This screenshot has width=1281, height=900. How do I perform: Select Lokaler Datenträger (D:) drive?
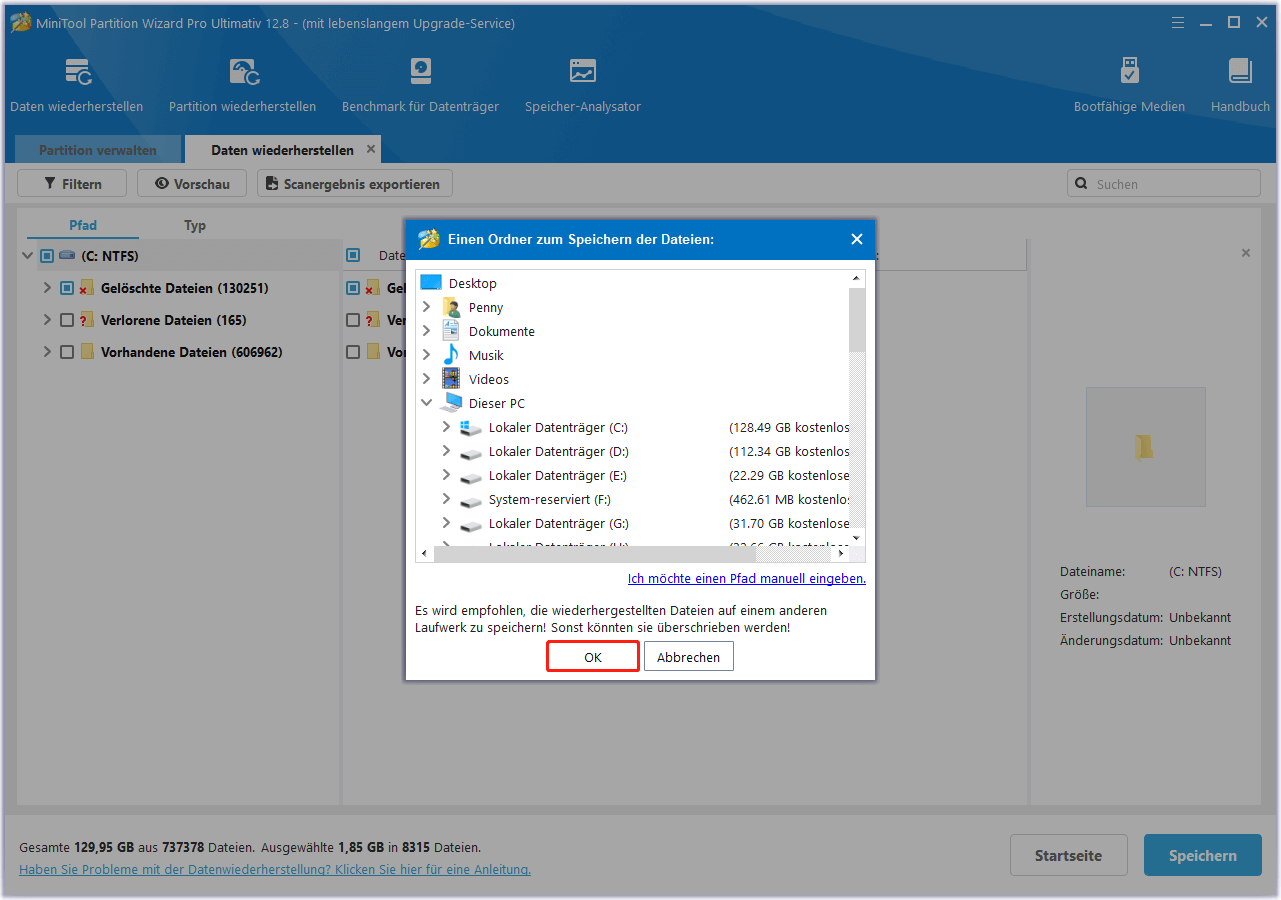559,451
